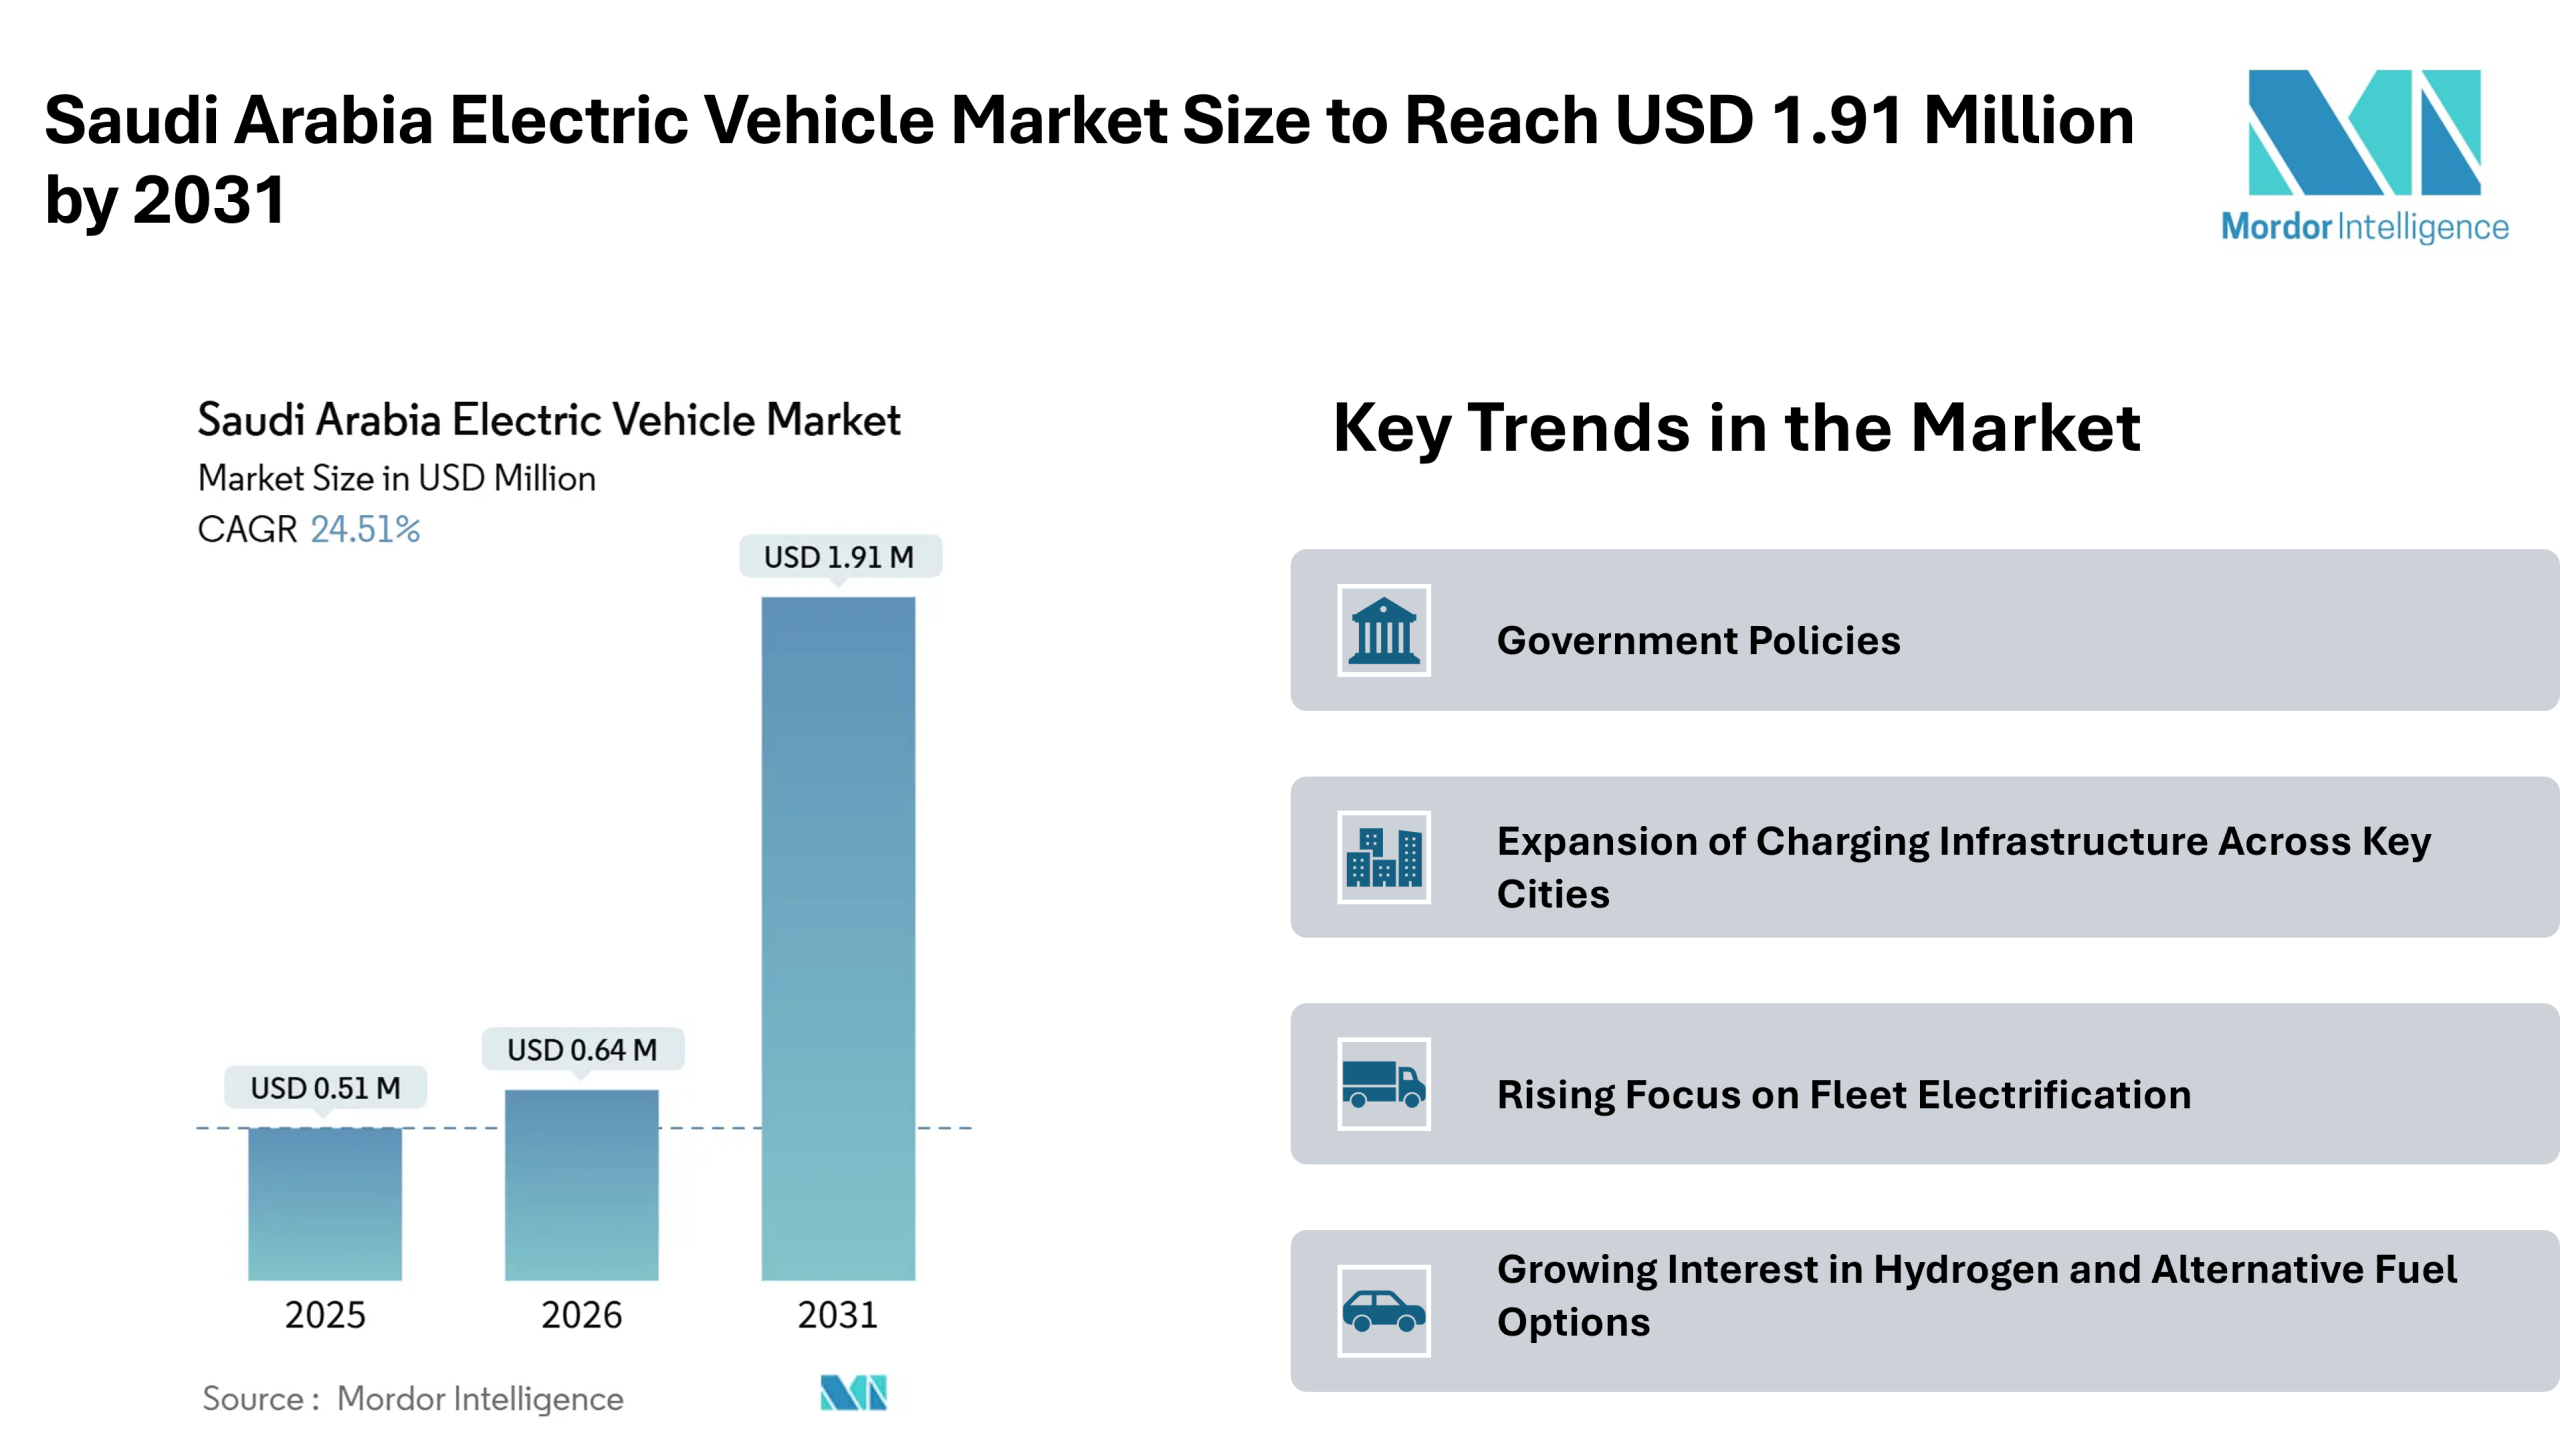Viewport: 2560px width, 1438px height.
Task: Click the government building icon
Action: (1383, 630)
